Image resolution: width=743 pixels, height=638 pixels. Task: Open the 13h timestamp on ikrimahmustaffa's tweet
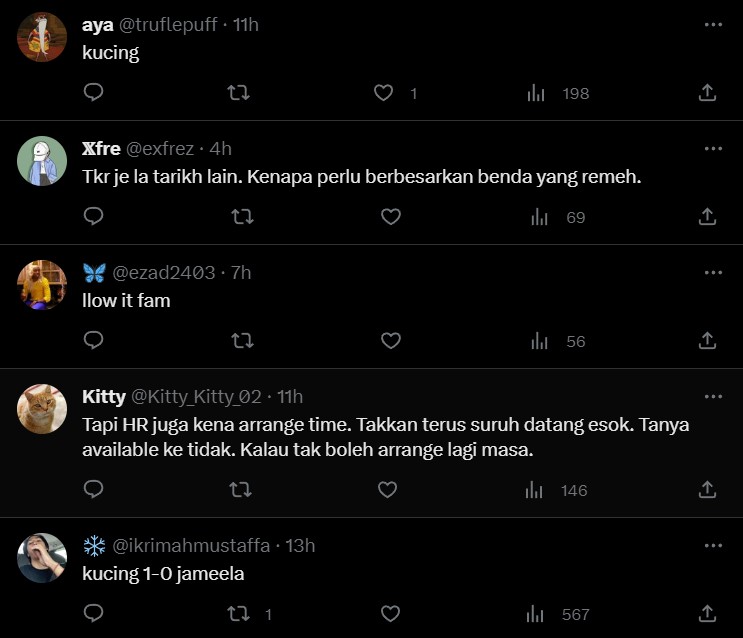[x=300, y=545]
